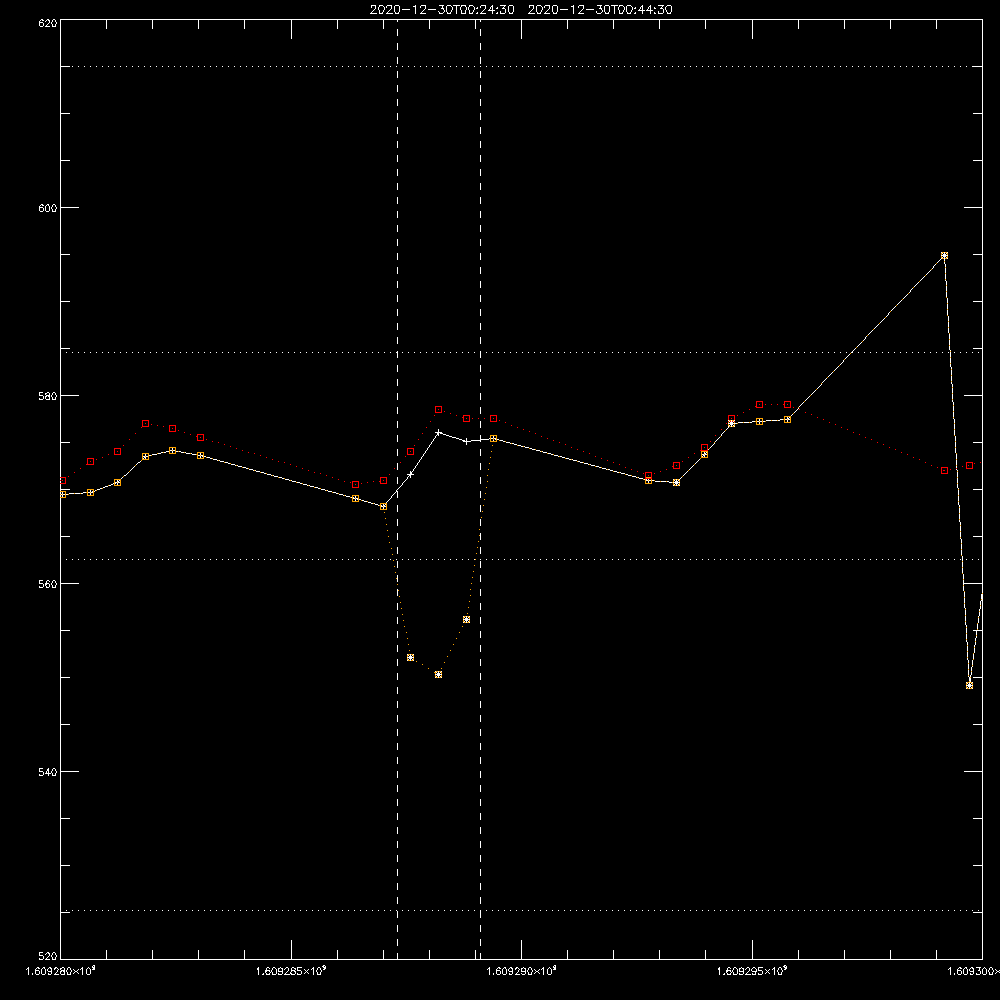Pick the low data point near 549 at right edge
This screenshot has width=1000, height=1000.
click(x=969, y=686)
